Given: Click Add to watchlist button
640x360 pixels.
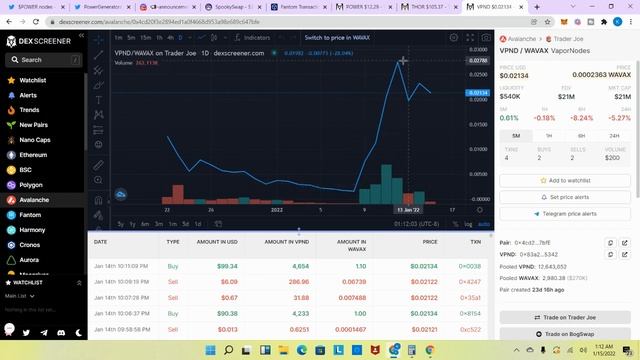Looking at the screenshot, I should pos(565,180).
